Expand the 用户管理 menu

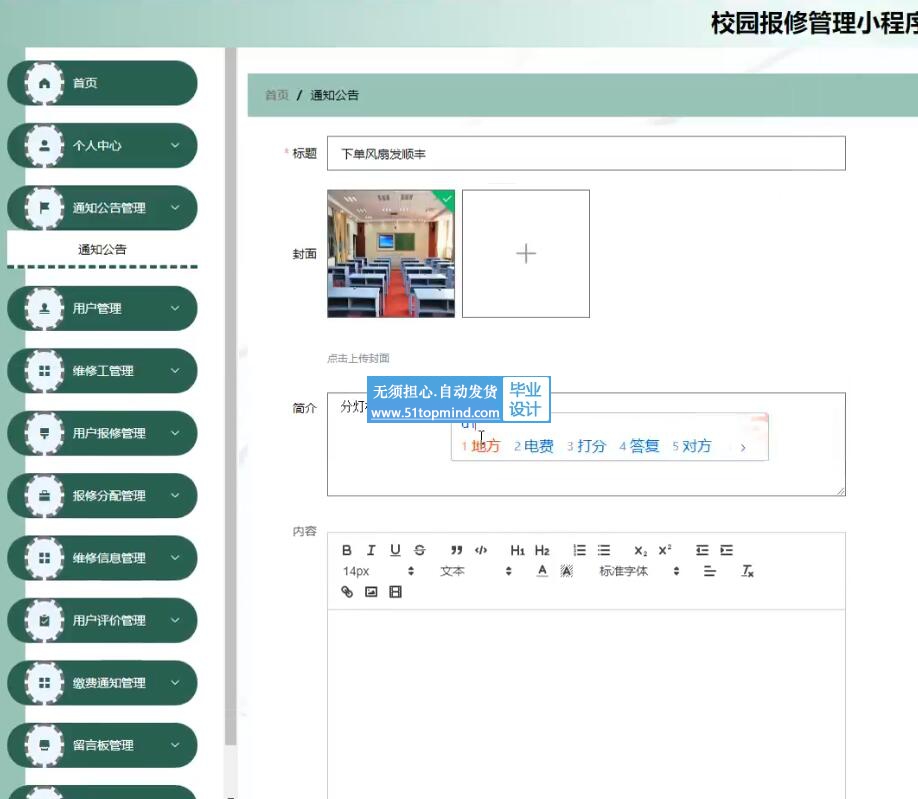point(102,308)
